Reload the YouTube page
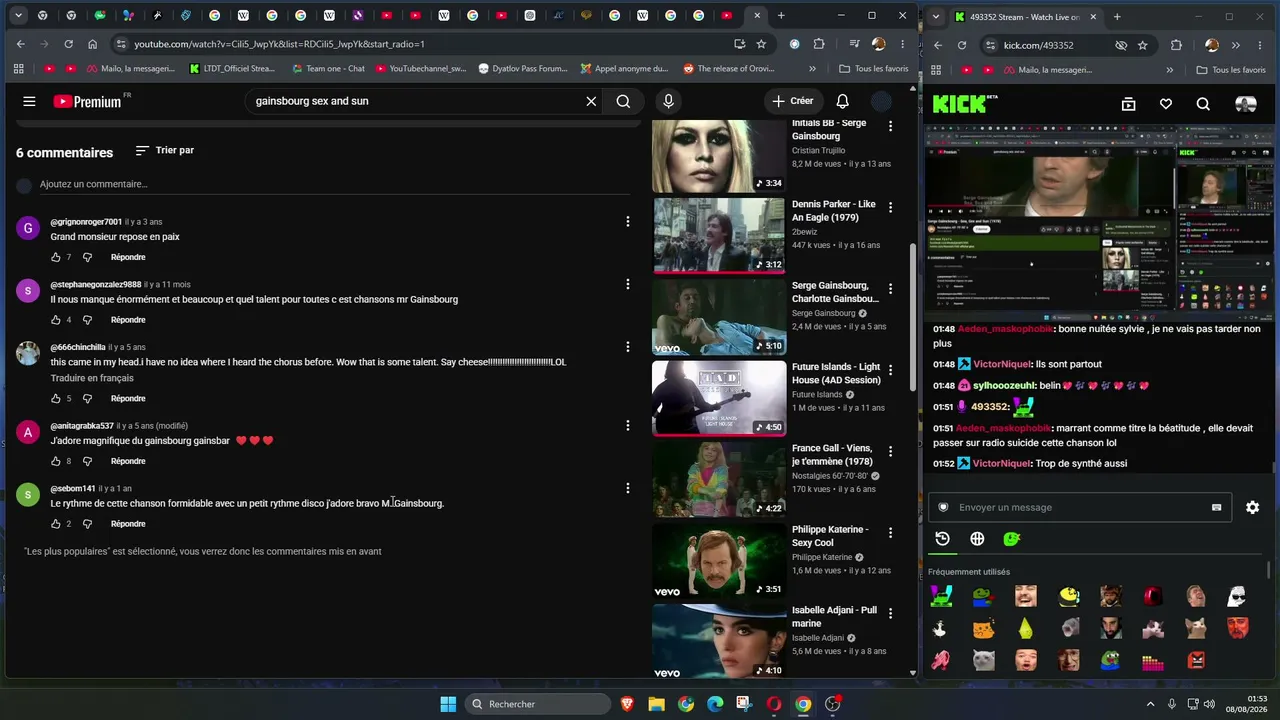 tap(68, 44)
